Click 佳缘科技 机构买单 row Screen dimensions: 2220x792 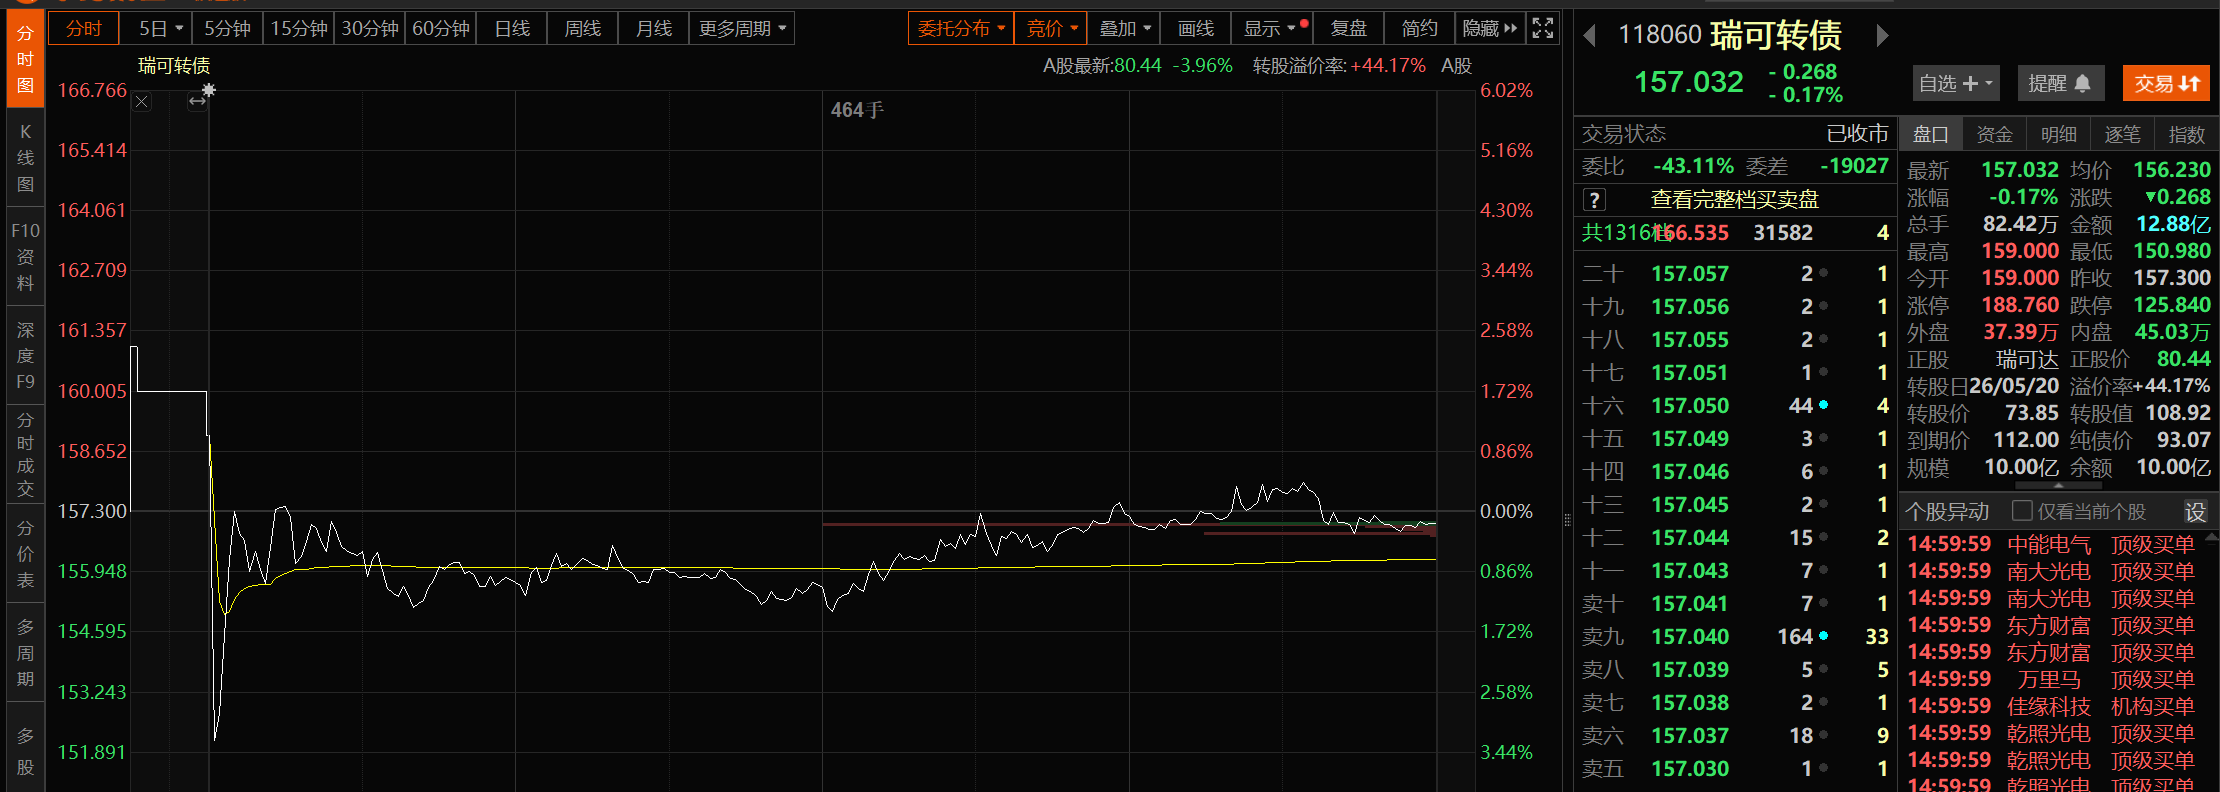[2052, 707]
